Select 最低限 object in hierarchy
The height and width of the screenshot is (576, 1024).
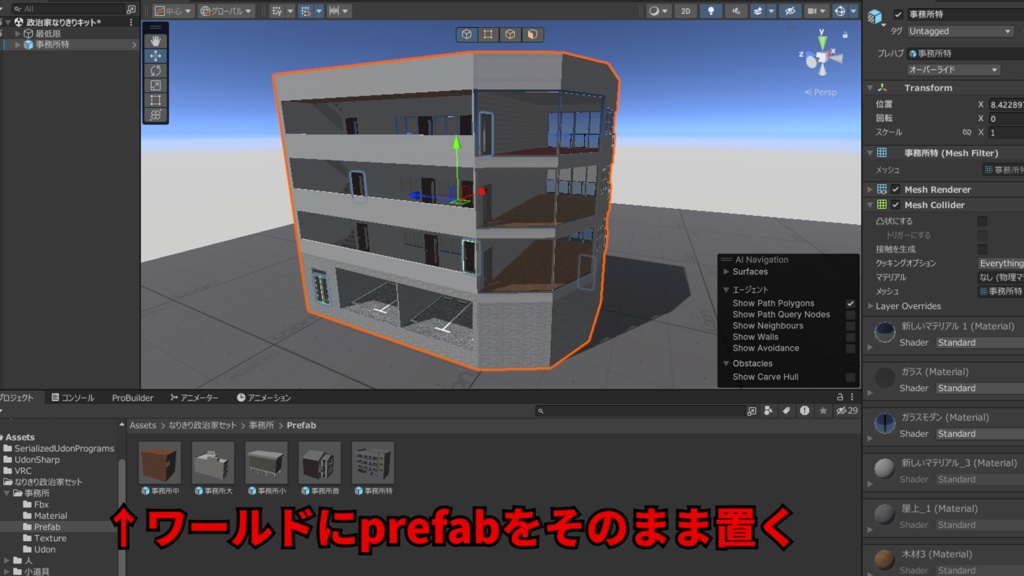(48, 33)
